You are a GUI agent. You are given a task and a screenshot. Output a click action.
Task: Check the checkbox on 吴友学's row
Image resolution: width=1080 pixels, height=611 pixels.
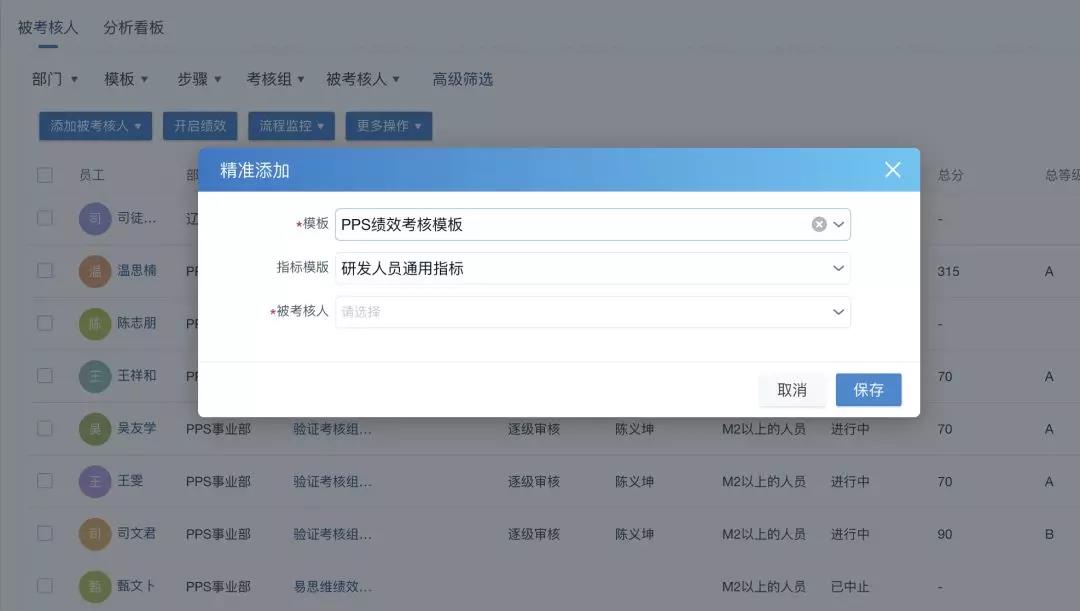click(x=44, y=429)
